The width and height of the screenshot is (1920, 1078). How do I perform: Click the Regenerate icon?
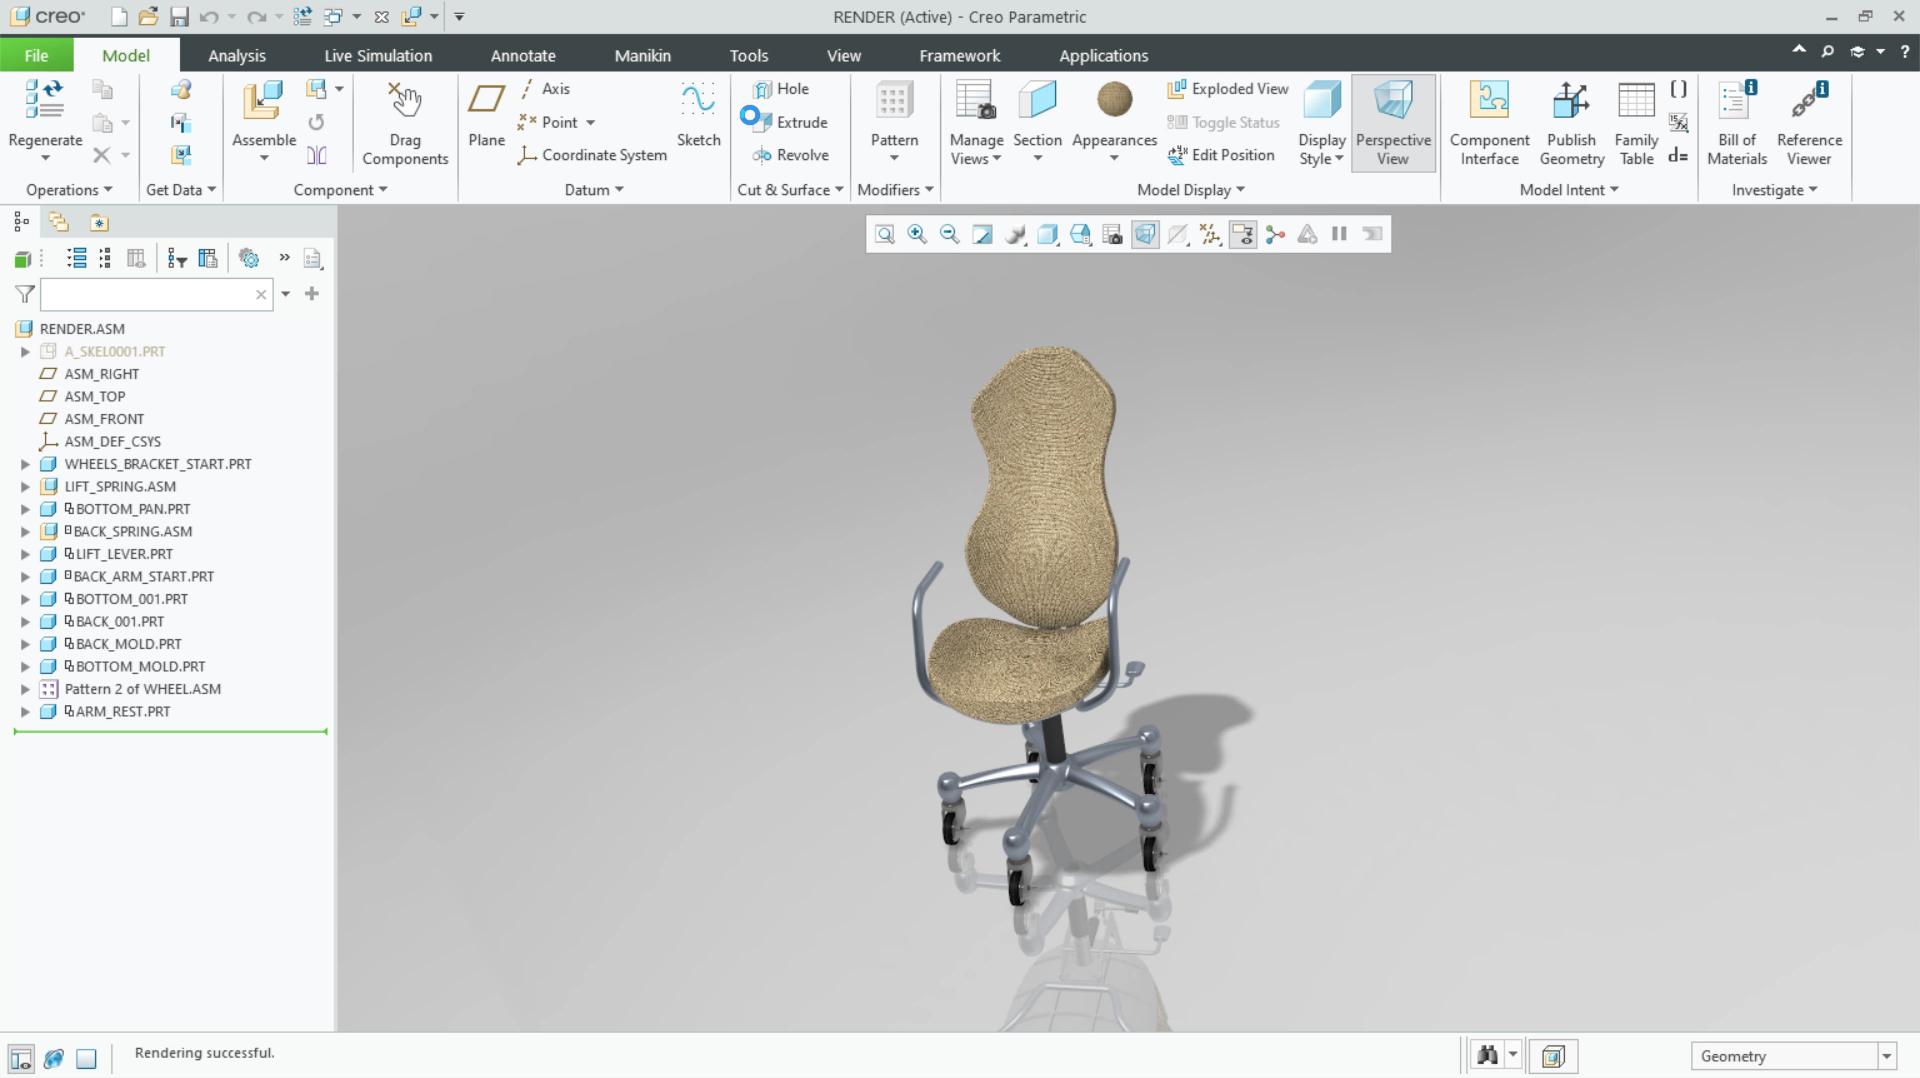(45, 101)
